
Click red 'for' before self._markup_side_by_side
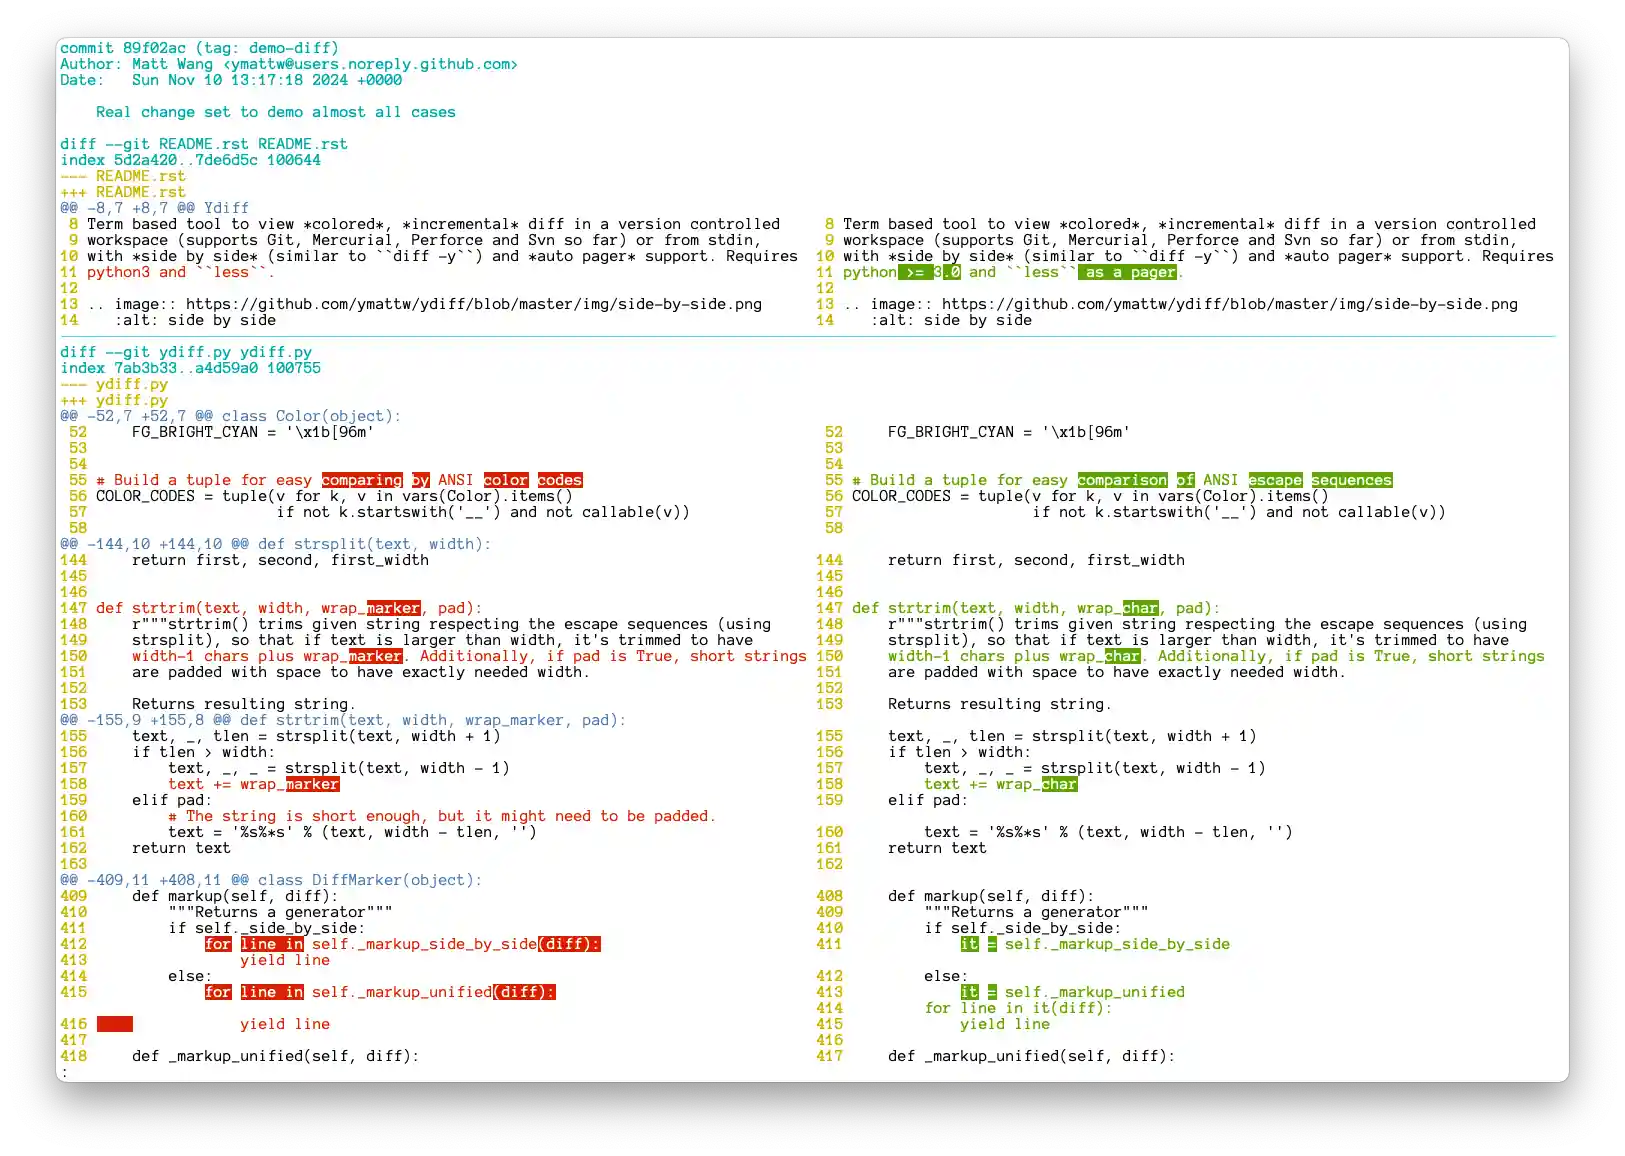click(218, 944)
